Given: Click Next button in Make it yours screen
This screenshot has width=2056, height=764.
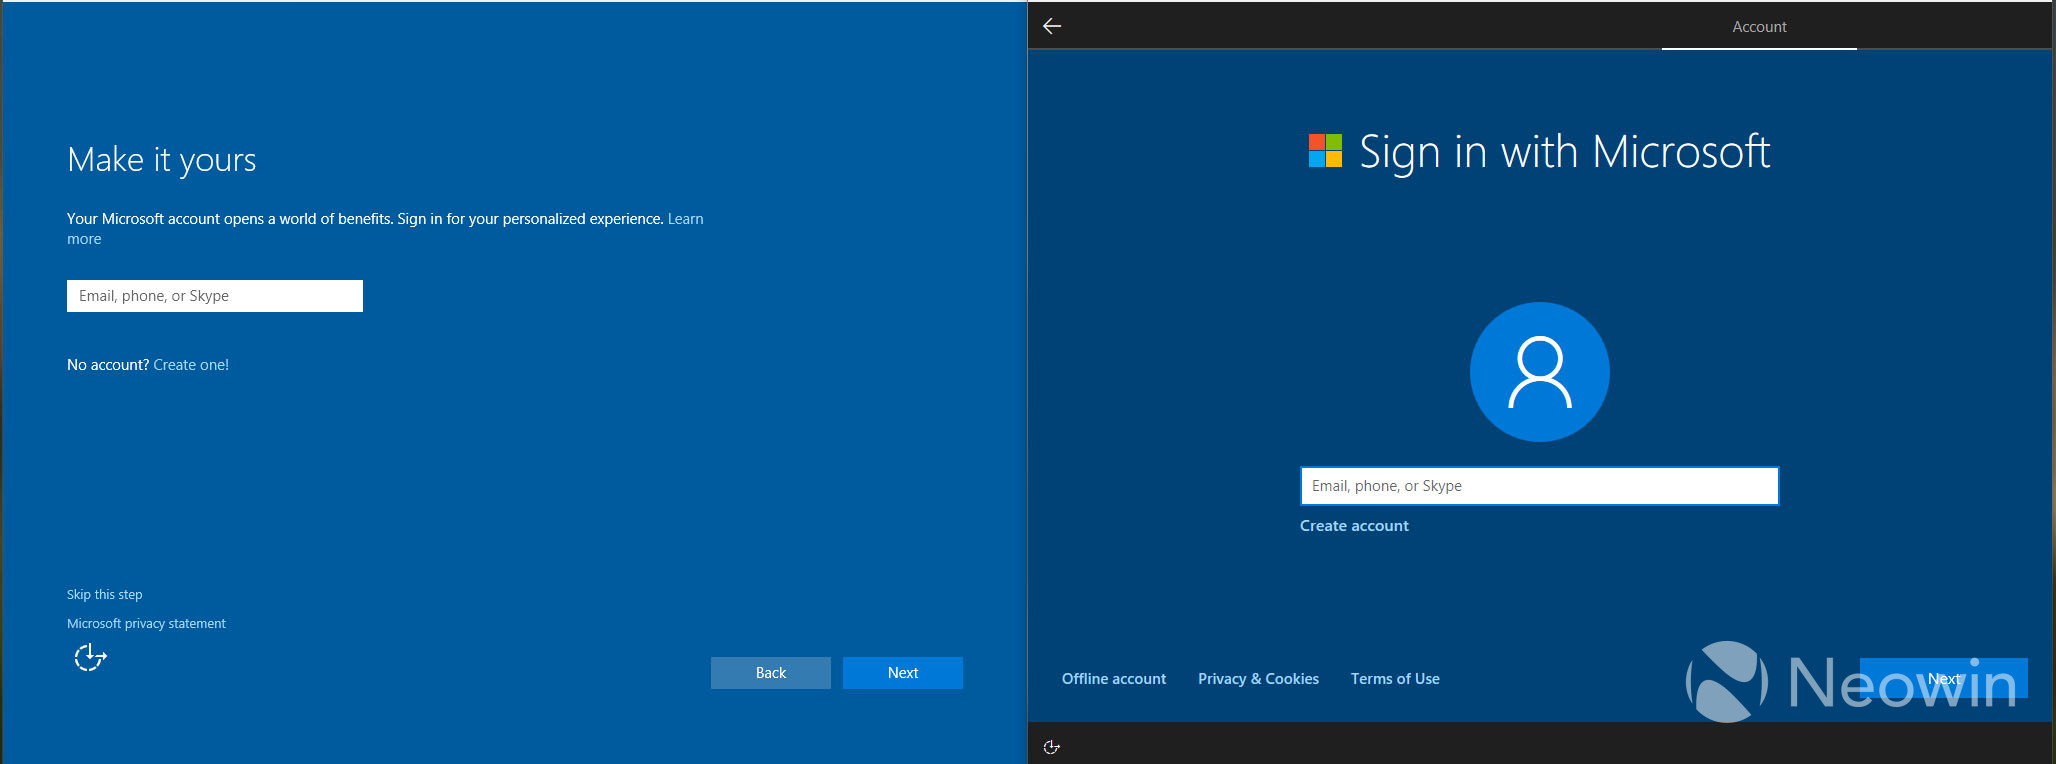Looking at the screenshot, I should (x=903, y=673).
